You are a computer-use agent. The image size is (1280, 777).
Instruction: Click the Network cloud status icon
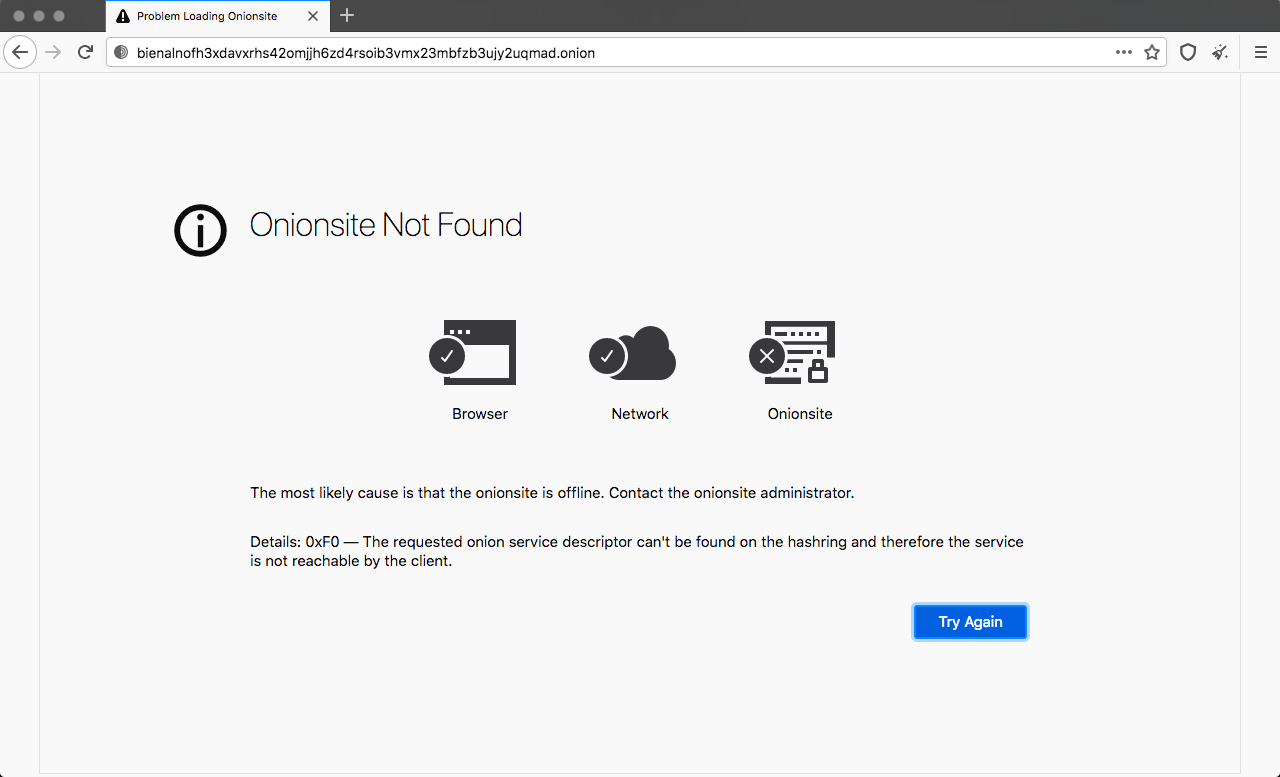[x=632, y=353]
